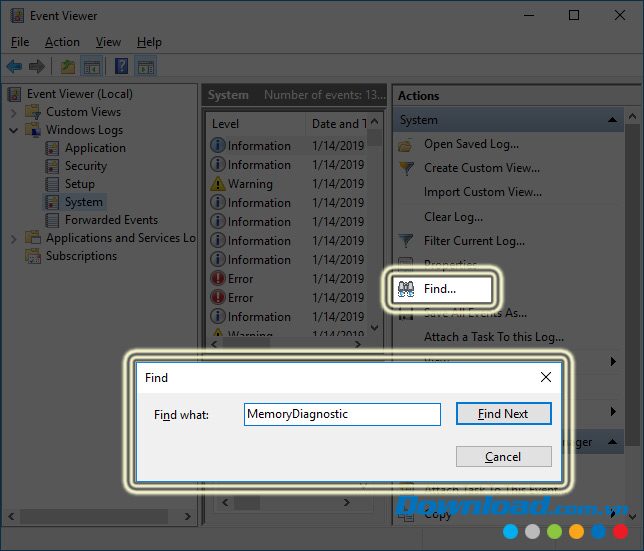Select the Custom Views folder
The image size is (644, 551).
coord(83,112)
